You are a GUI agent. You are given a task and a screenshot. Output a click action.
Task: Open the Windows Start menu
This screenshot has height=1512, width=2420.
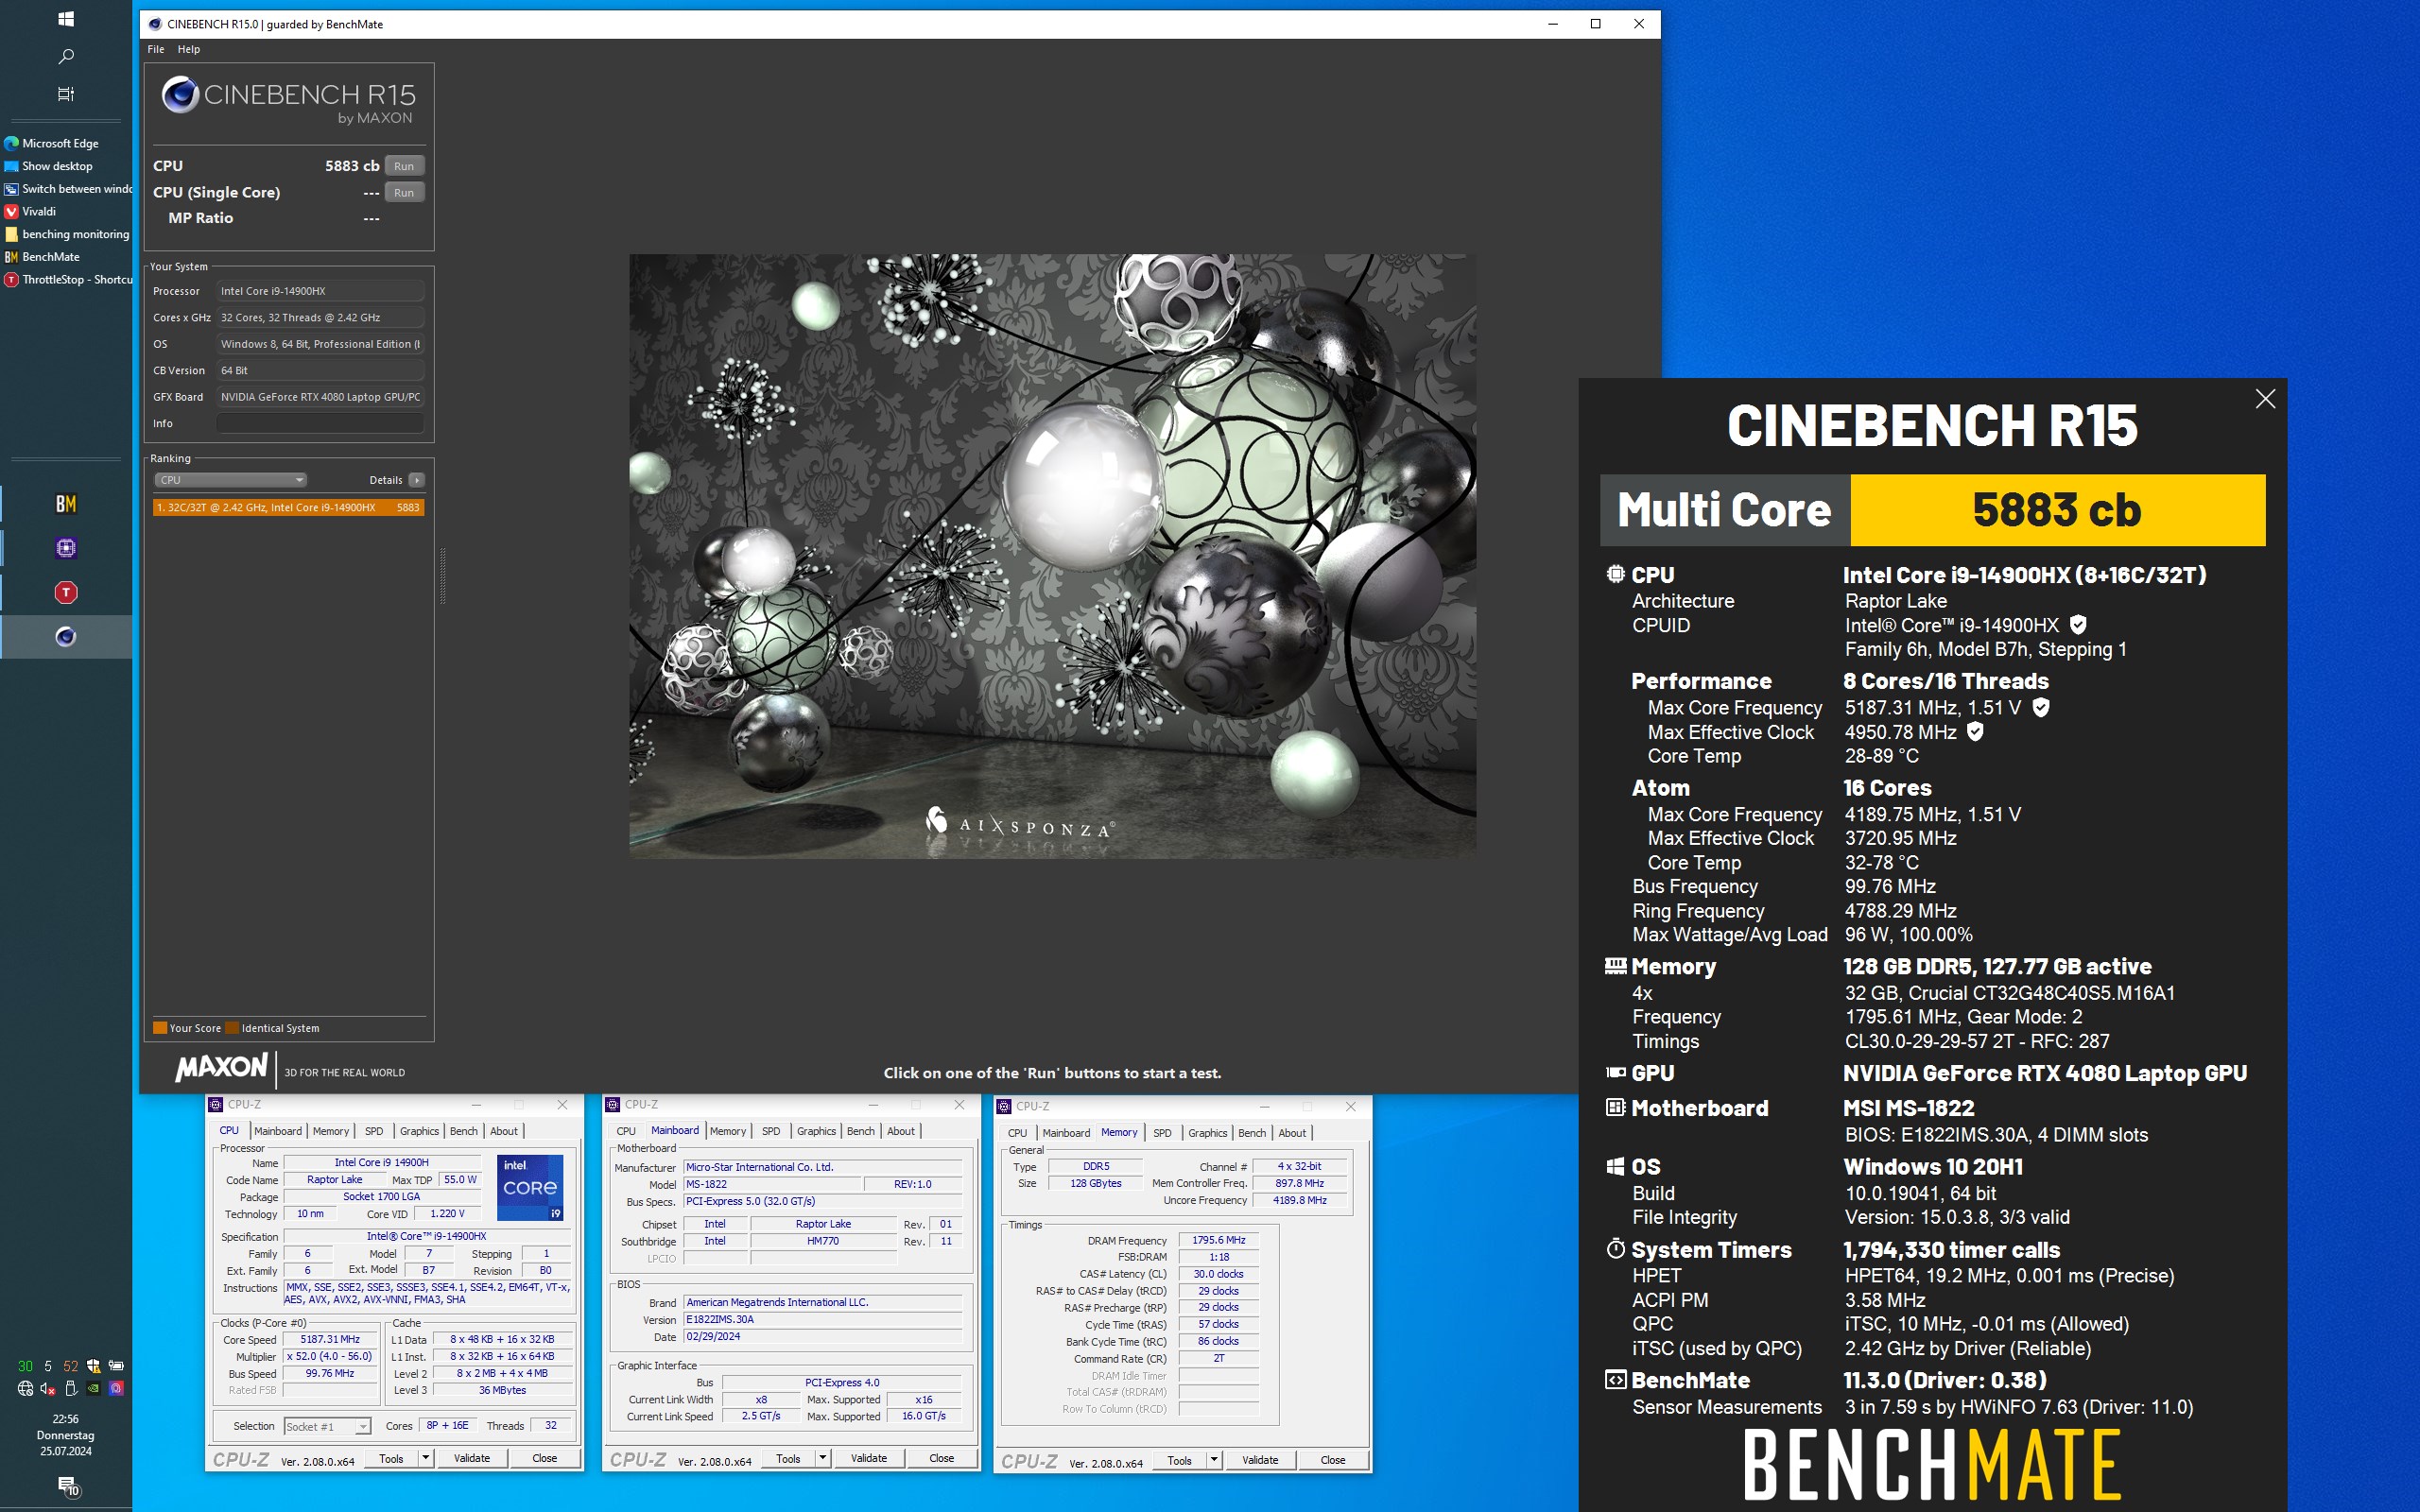pos(66,19)
